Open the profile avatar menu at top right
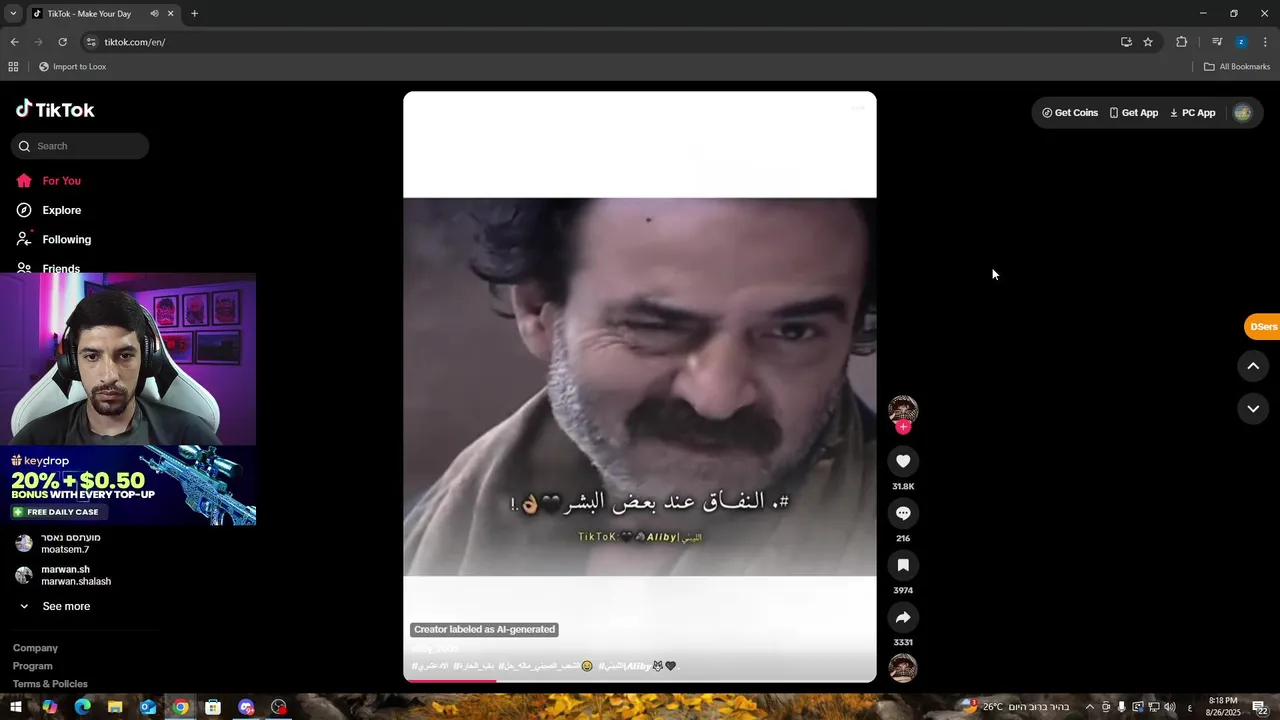The height and width of the screenshot is (720, 1280). [x=1243, y=113]
